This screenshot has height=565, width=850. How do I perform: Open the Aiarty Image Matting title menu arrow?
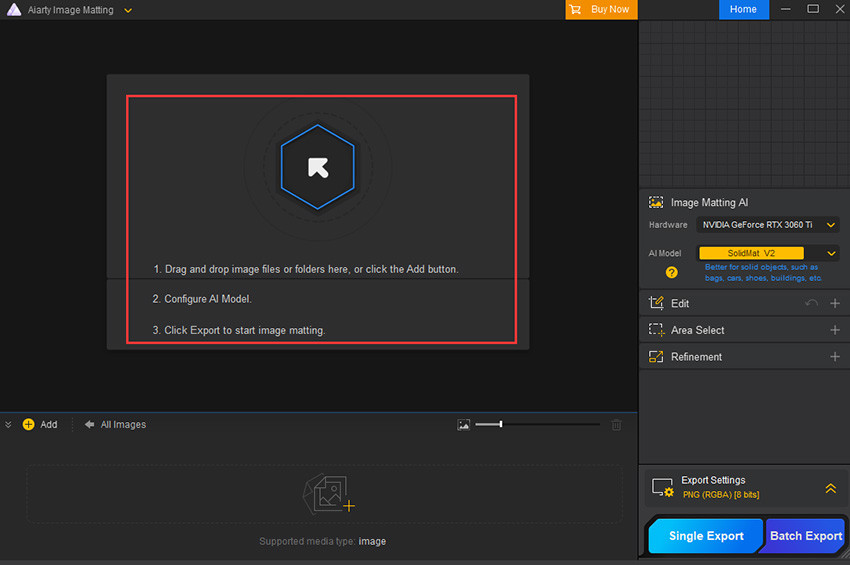[x=128, y=10]
